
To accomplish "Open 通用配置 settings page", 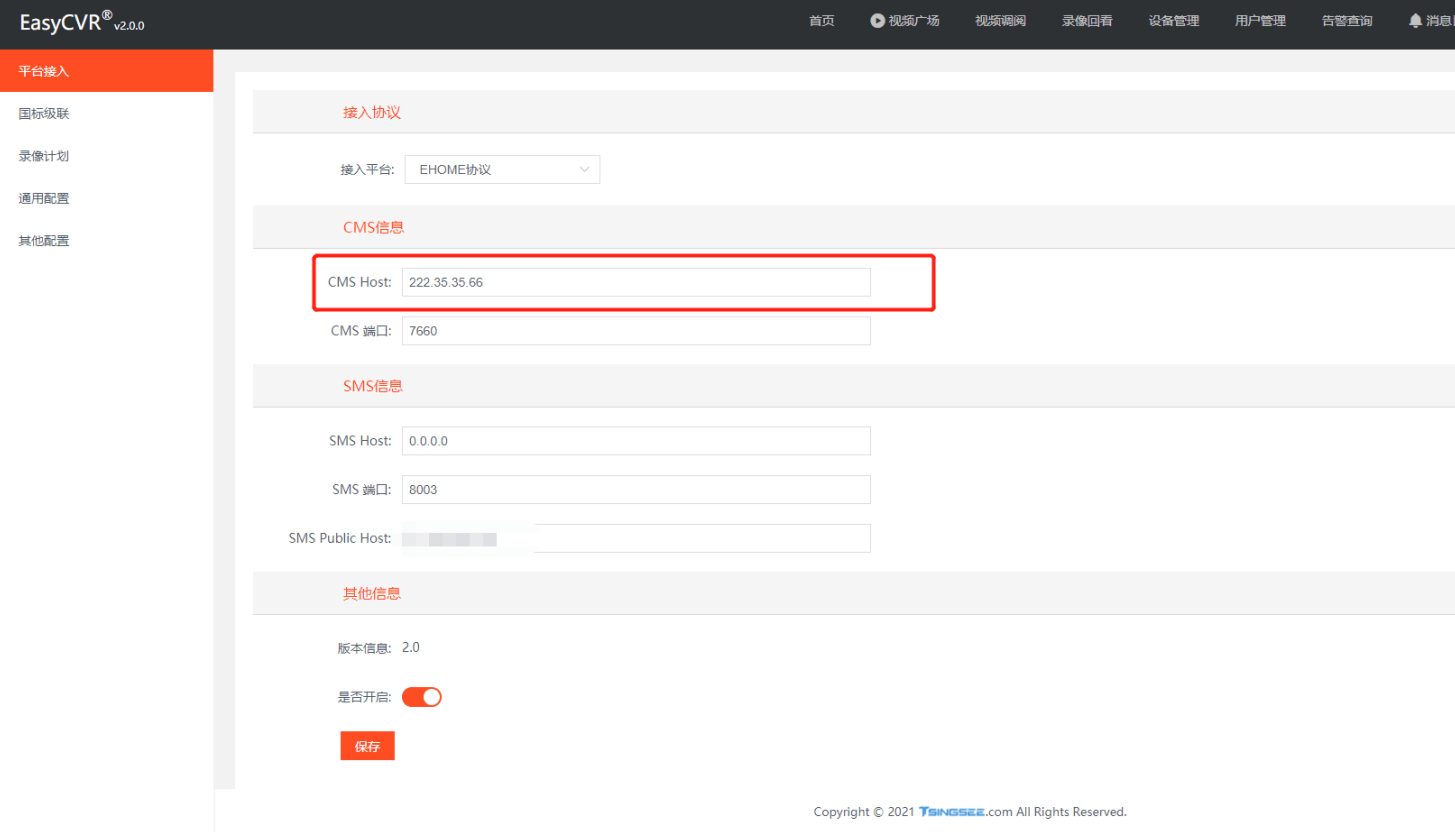I will (44, 199).
